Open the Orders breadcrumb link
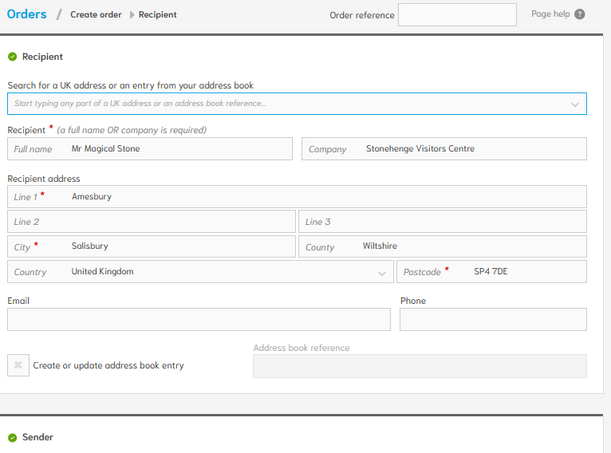Viewport: 611px width, 453px height. (x=26, y=14)
